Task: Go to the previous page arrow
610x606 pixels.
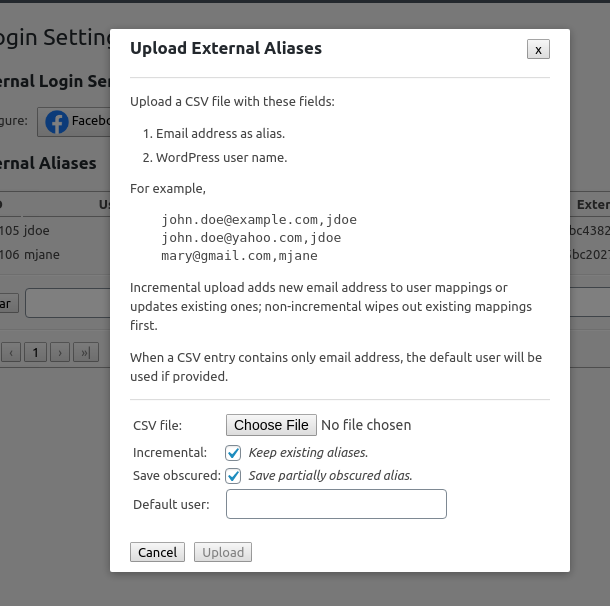Action: pyautogui.click(x=12, y=352)
